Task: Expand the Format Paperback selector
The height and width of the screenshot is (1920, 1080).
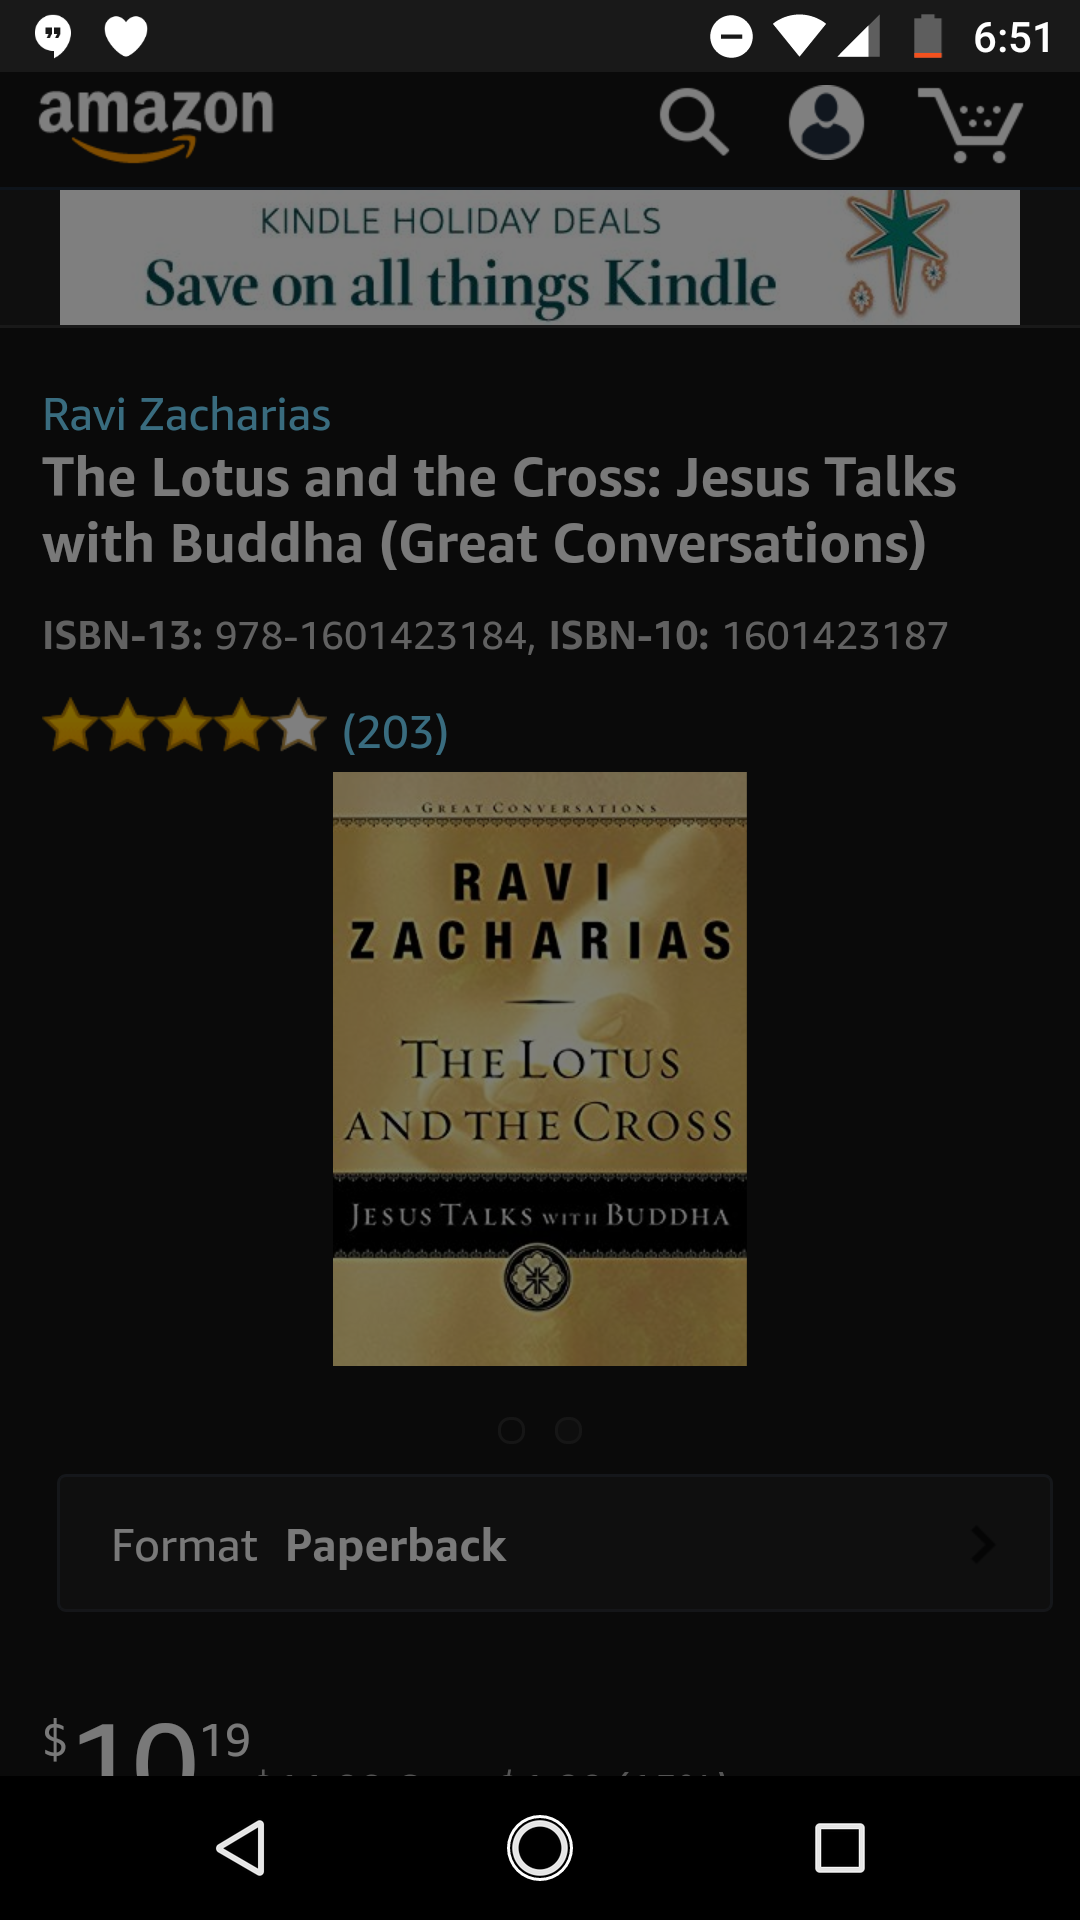Action: 555,1543
